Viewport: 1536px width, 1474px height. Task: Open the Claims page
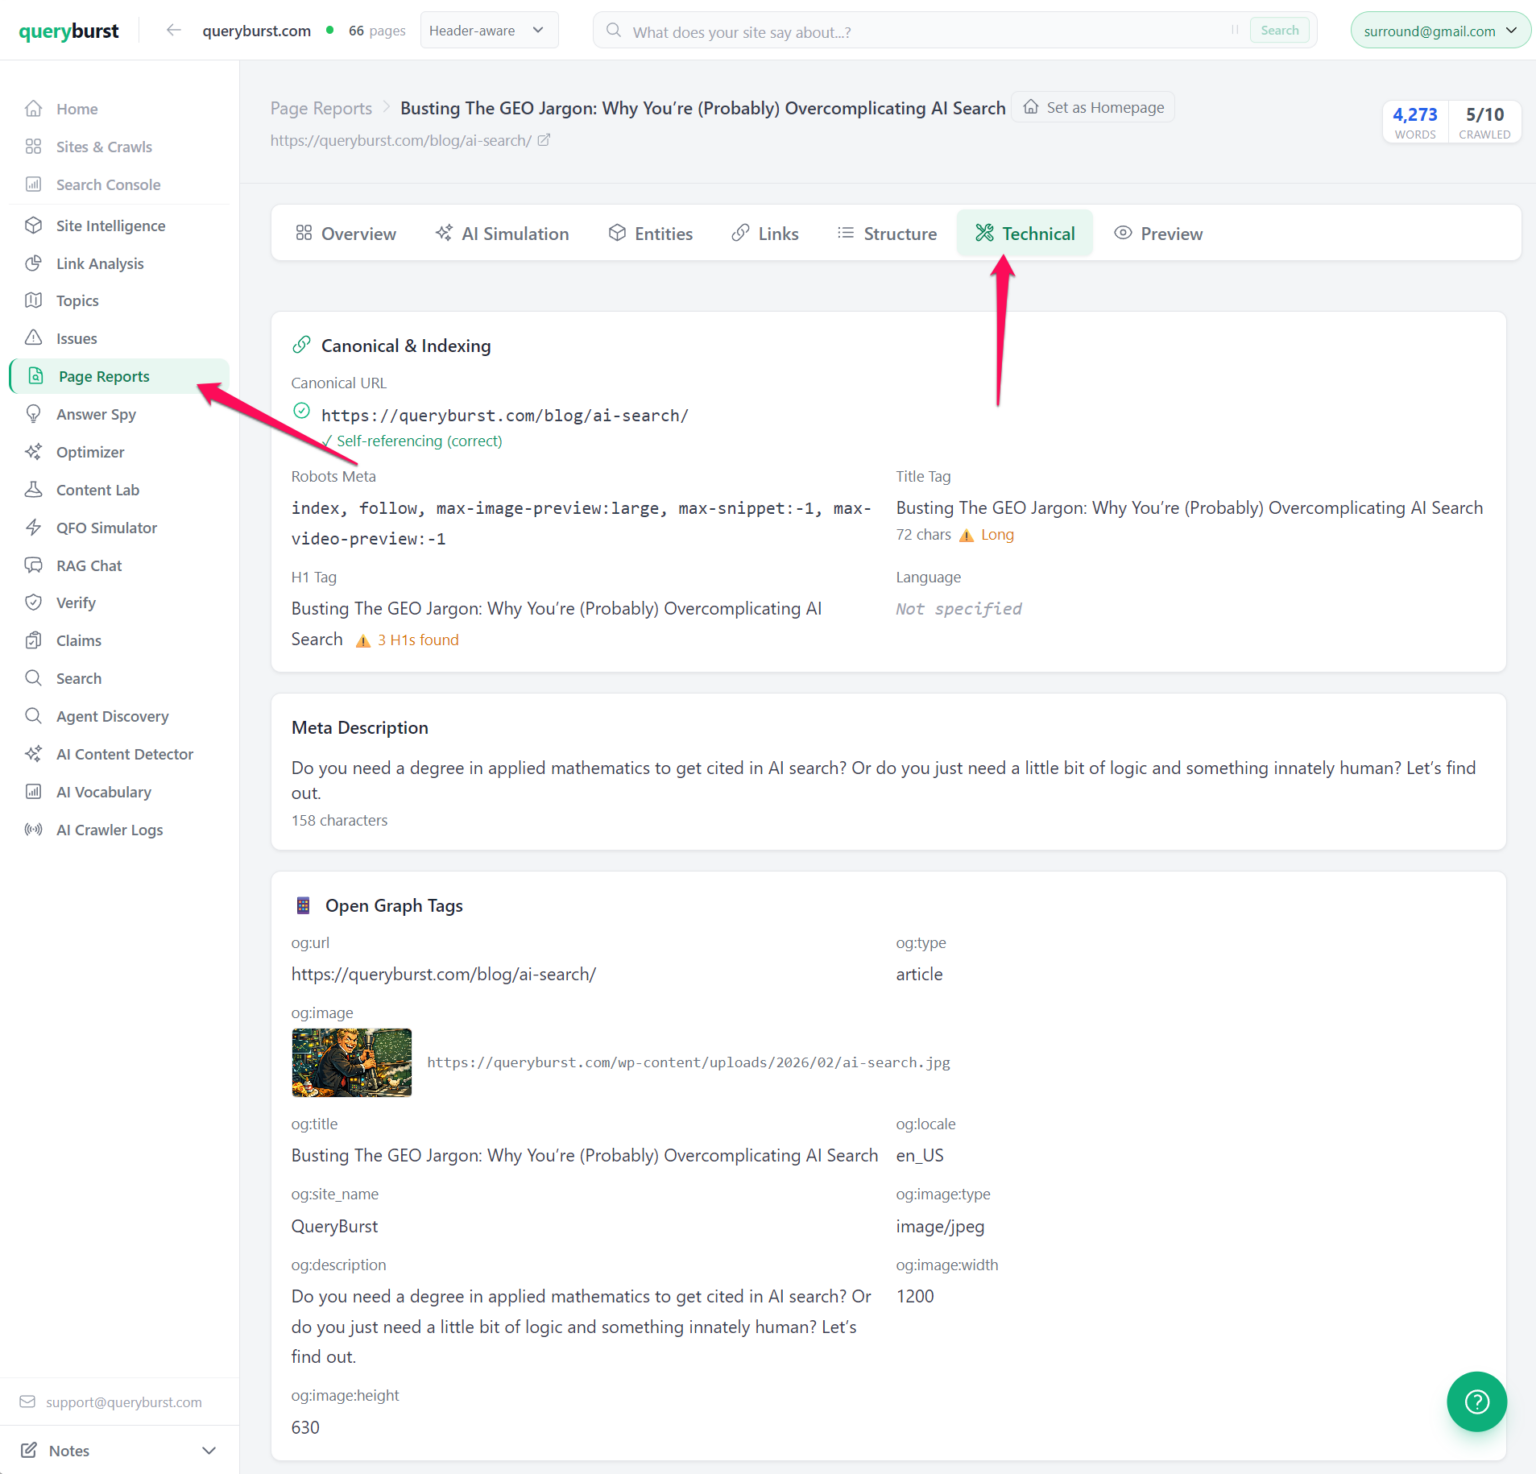[78, 641]
